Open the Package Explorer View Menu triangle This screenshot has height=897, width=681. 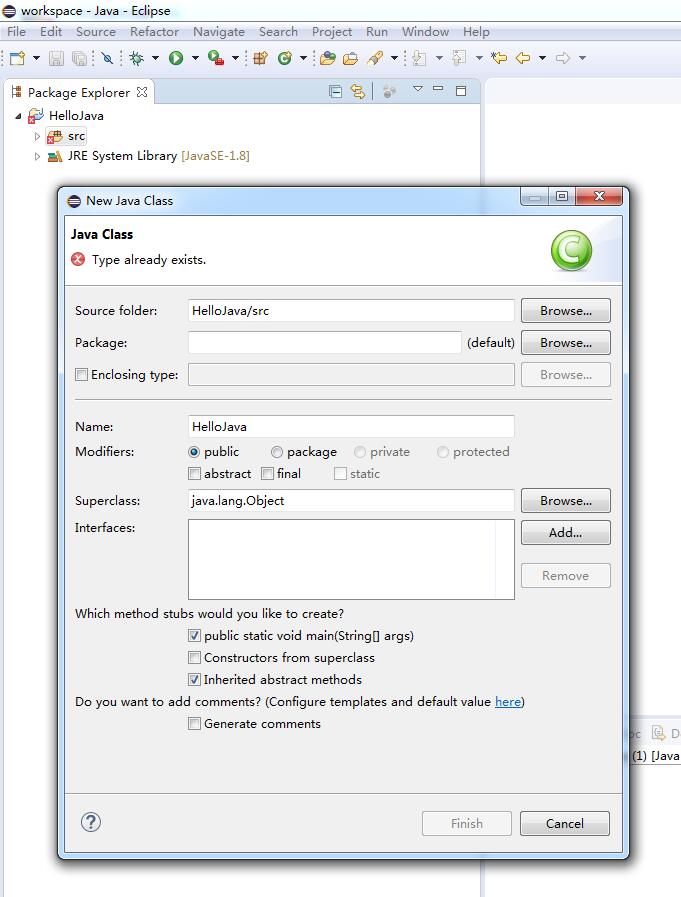click(418, 89)
